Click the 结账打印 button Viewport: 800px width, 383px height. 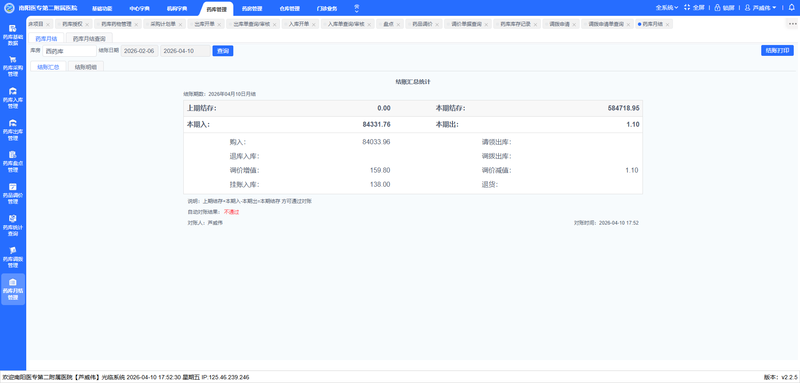tap(777, 50)
